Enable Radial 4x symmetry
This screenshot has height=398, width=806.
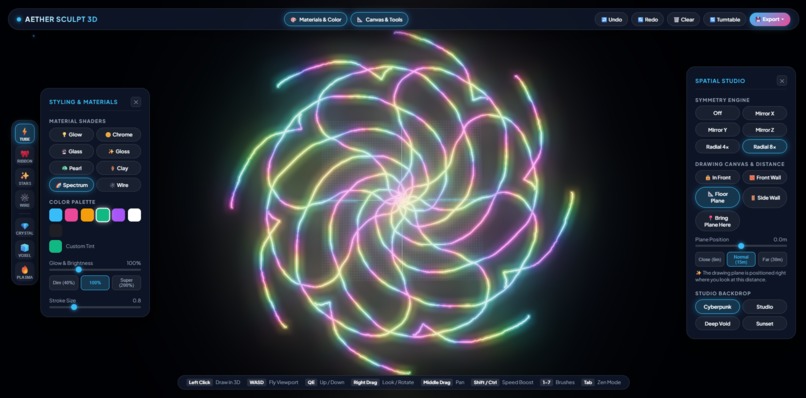718,147
